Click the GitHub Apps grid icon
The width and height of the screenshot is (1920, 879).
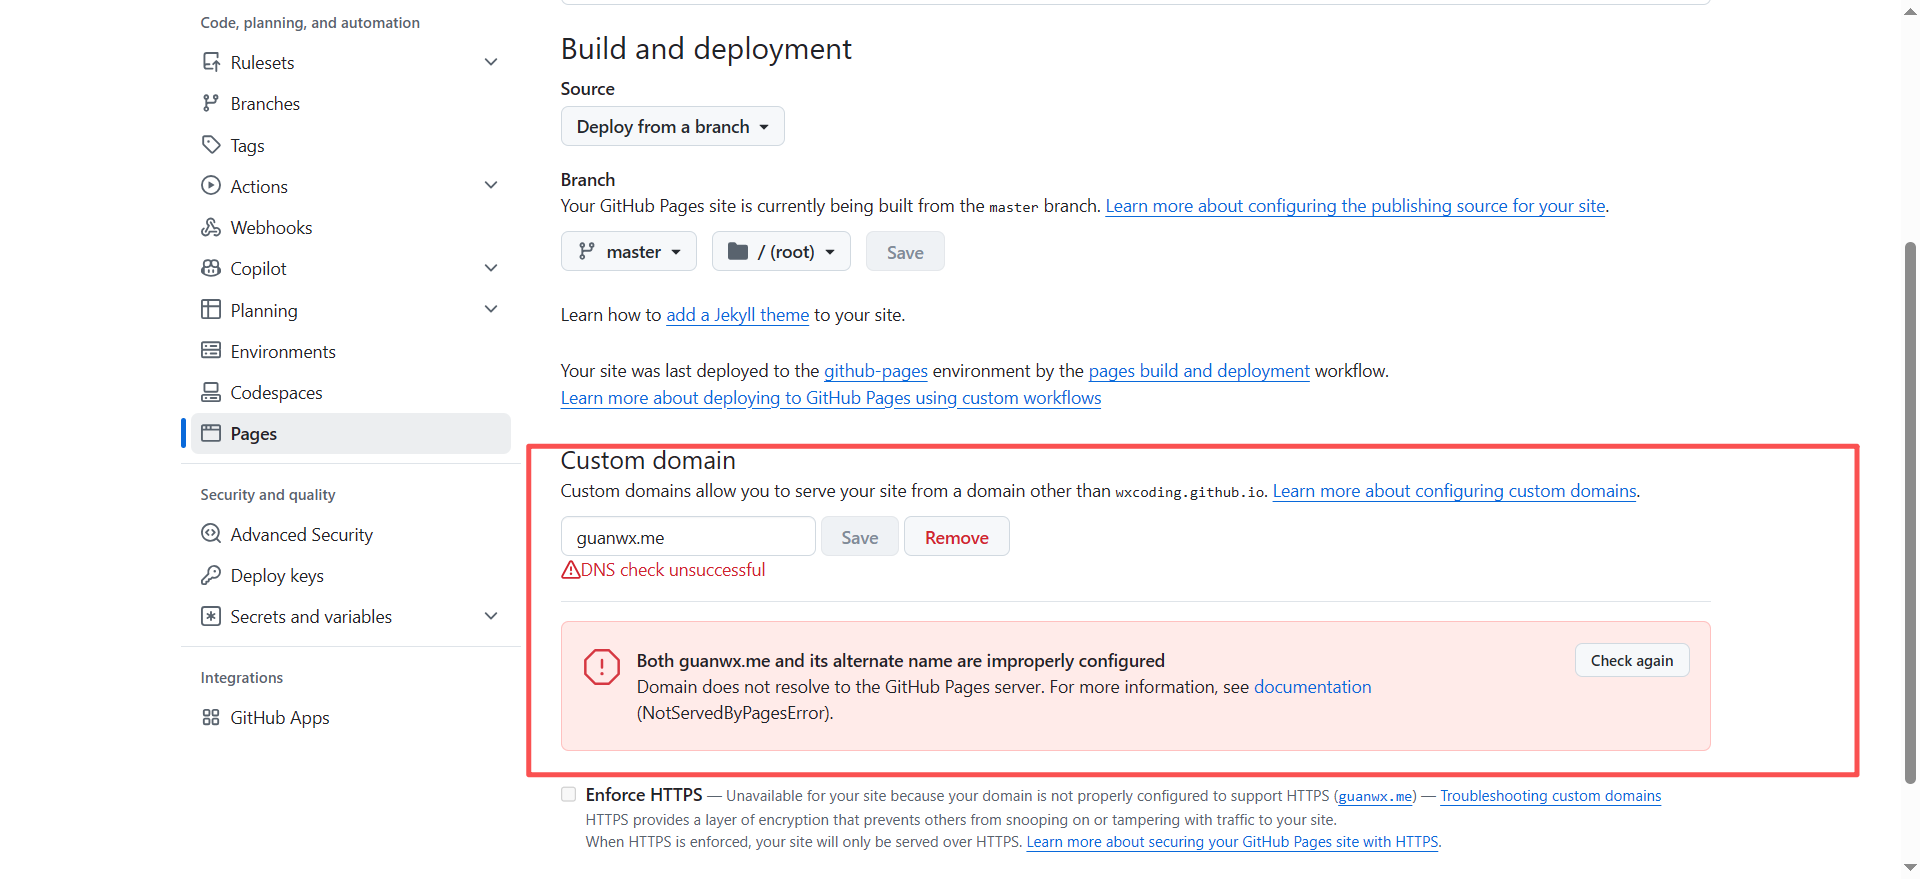pyautogui.click(x=211, y=717)
